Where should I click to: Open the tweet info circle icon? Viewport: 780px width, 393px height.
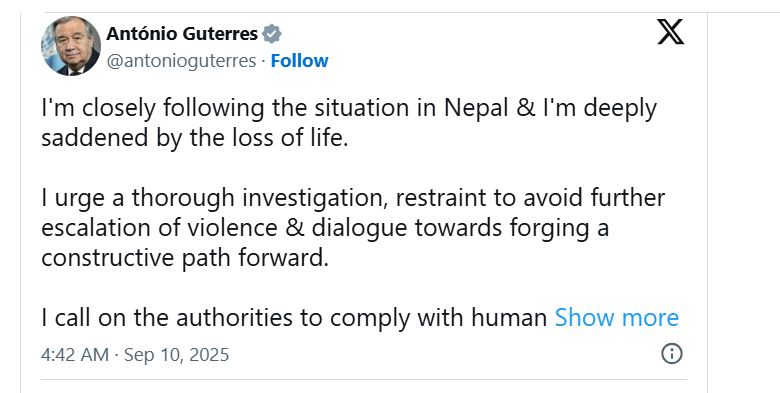[672, 354]
